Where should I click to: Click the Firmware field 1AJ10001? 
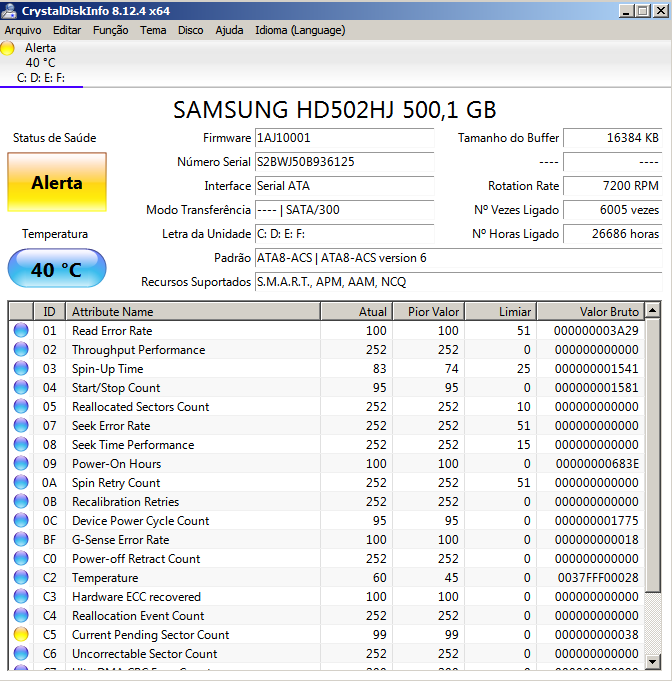pos(344,138)
